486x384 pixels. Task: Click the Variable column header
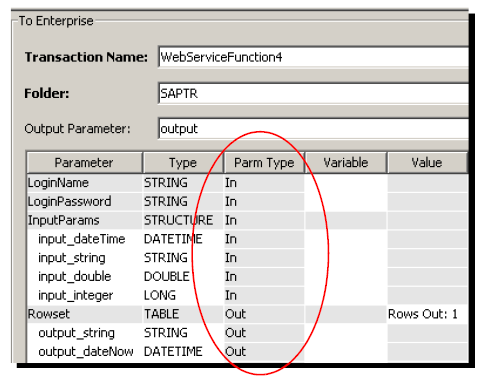(346, 163)
